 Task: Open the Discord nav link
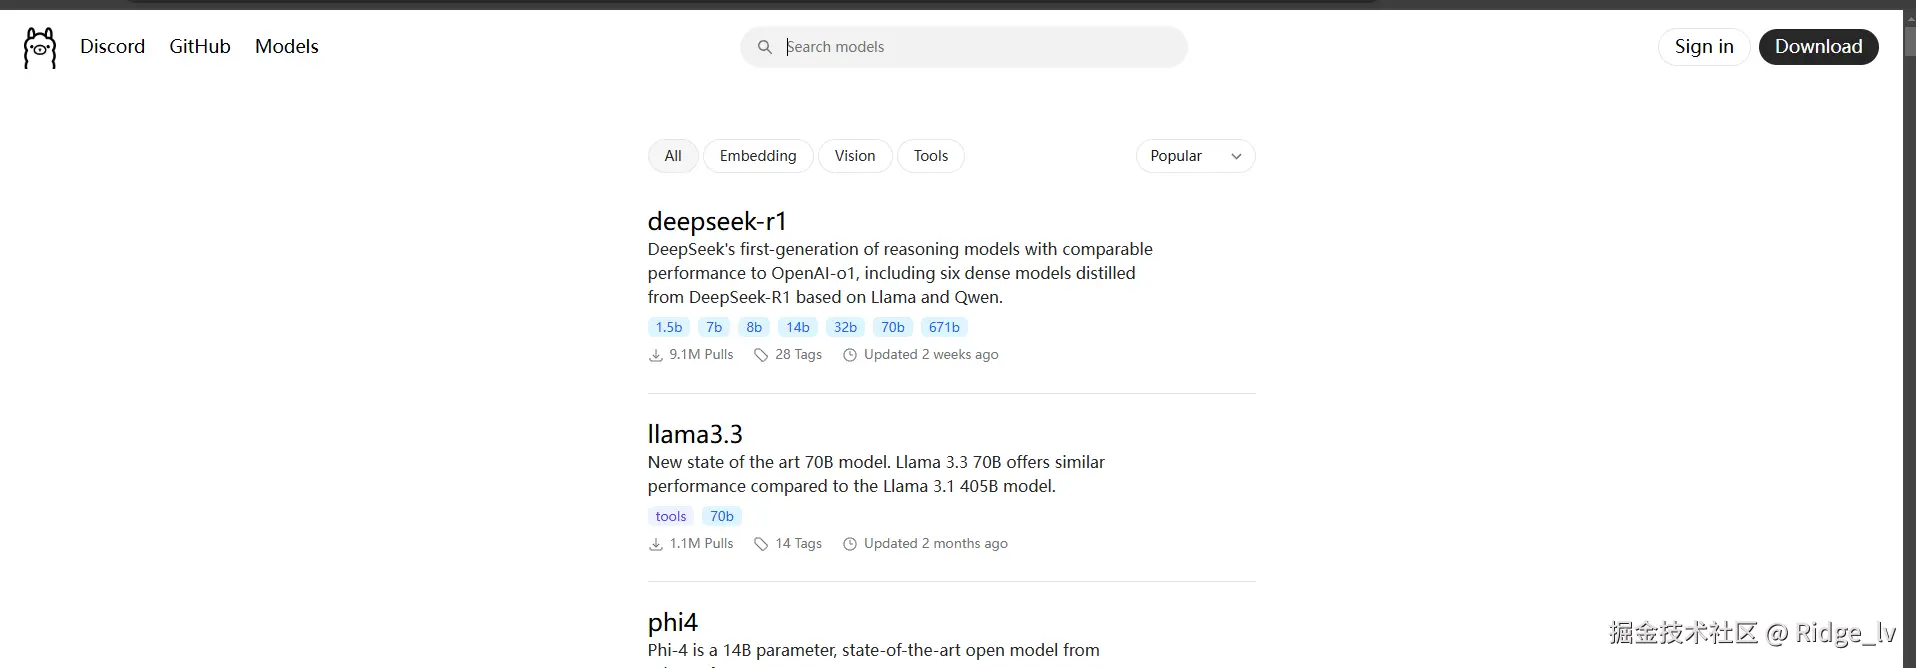[x=112, y=47]
